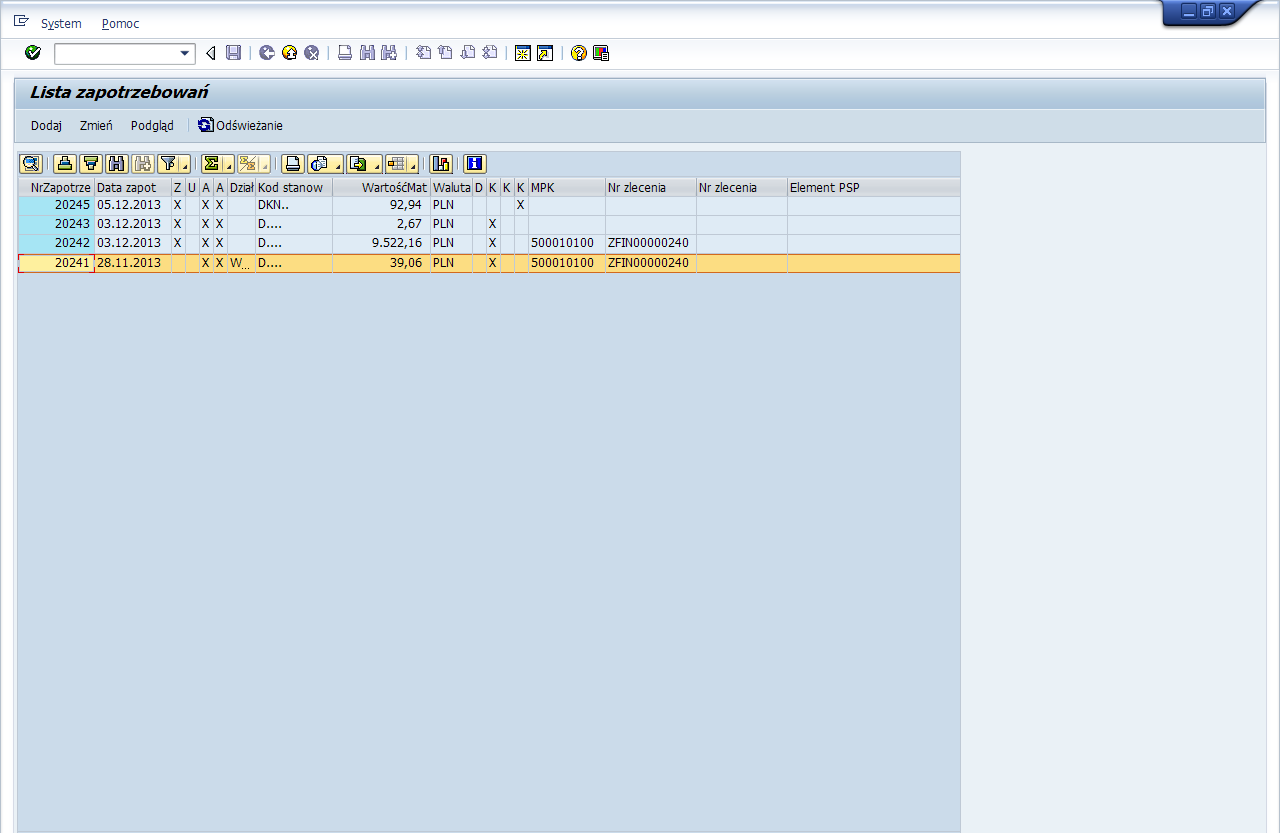Click ZFIN00000240 in the 20242 row

coord(650,243)
